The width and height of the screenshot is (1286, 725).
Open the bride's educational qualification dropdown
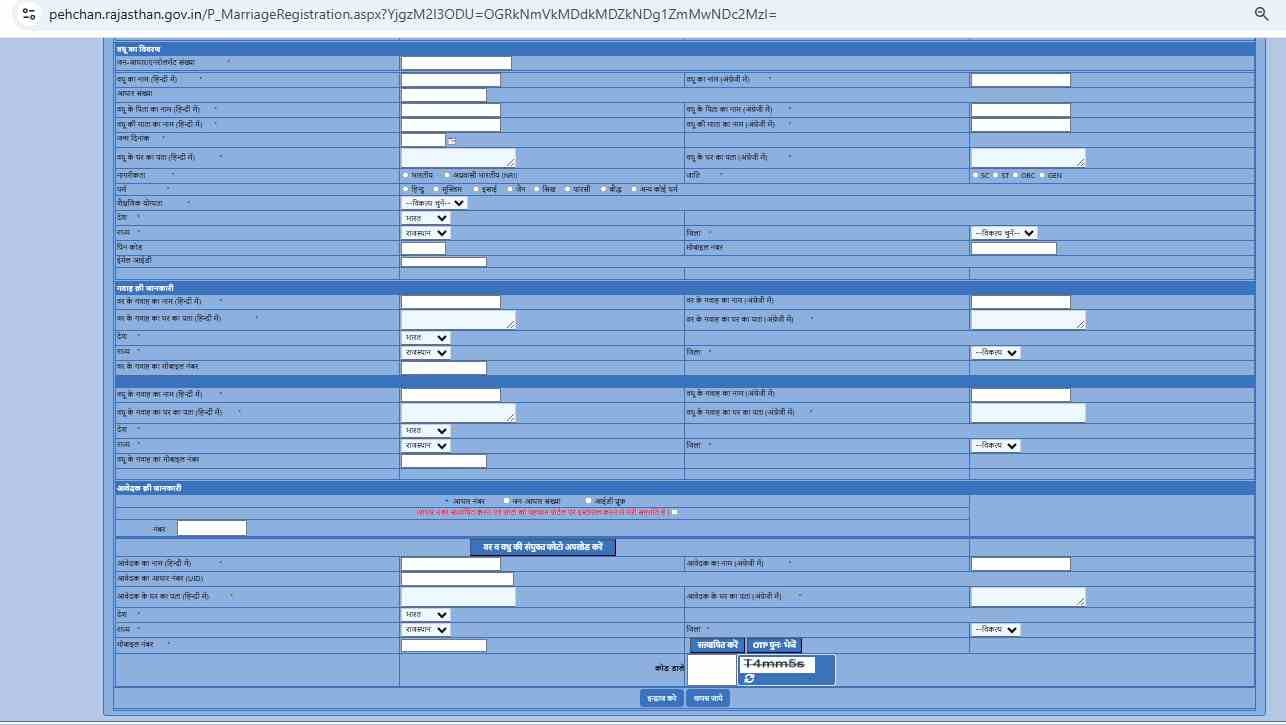click(x=434, y=203)
